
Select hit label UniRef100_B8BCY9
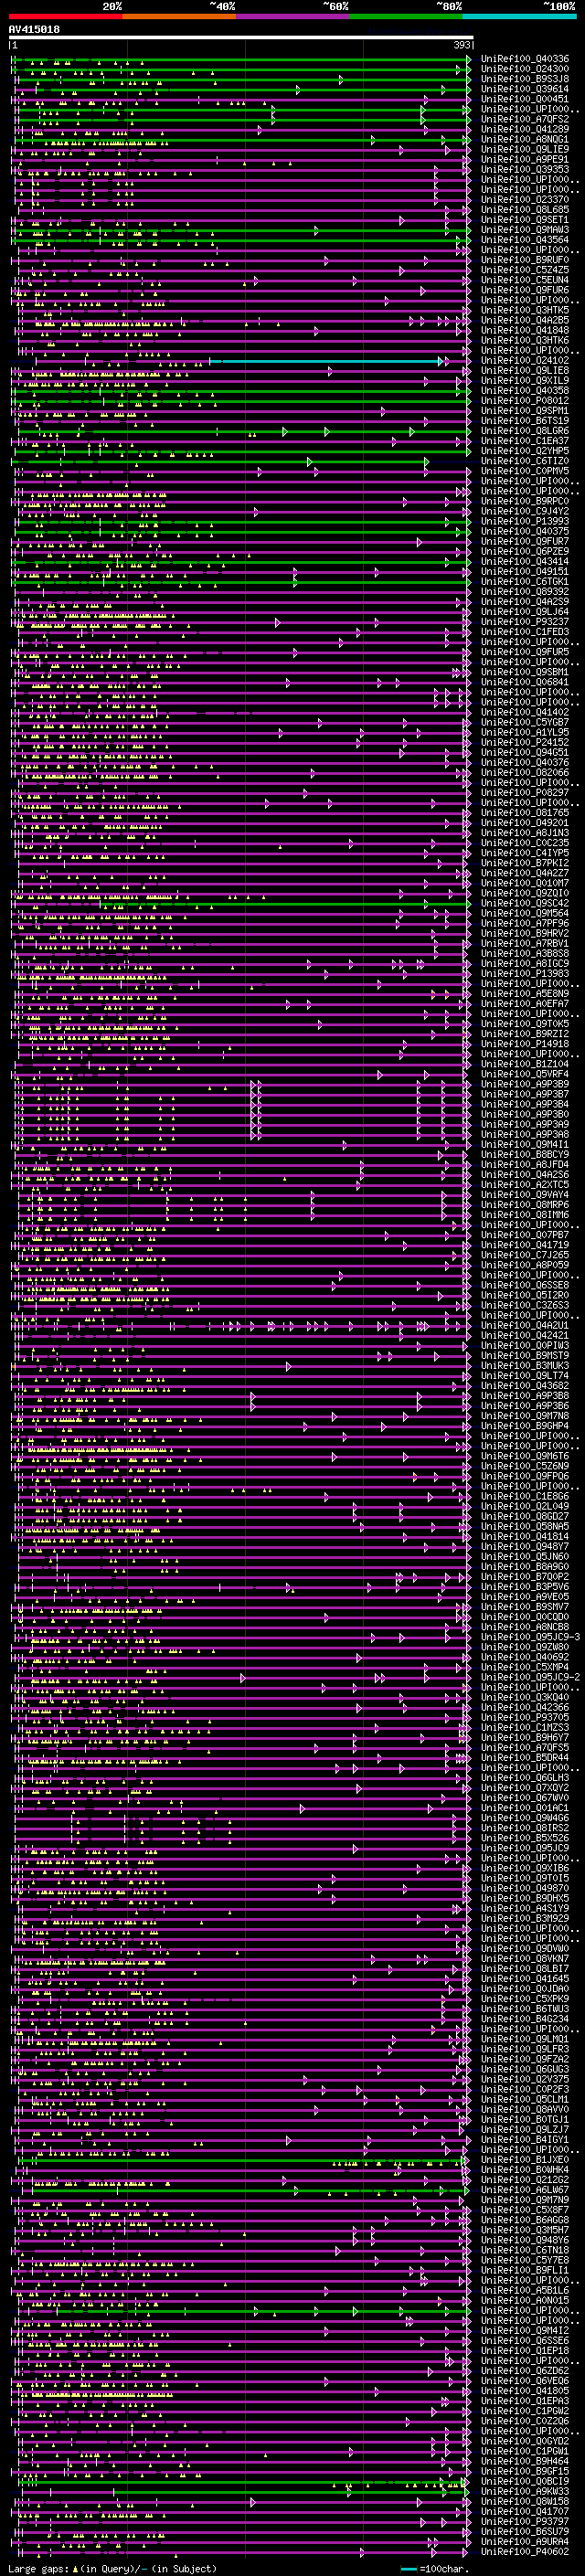coord(525,1154)
